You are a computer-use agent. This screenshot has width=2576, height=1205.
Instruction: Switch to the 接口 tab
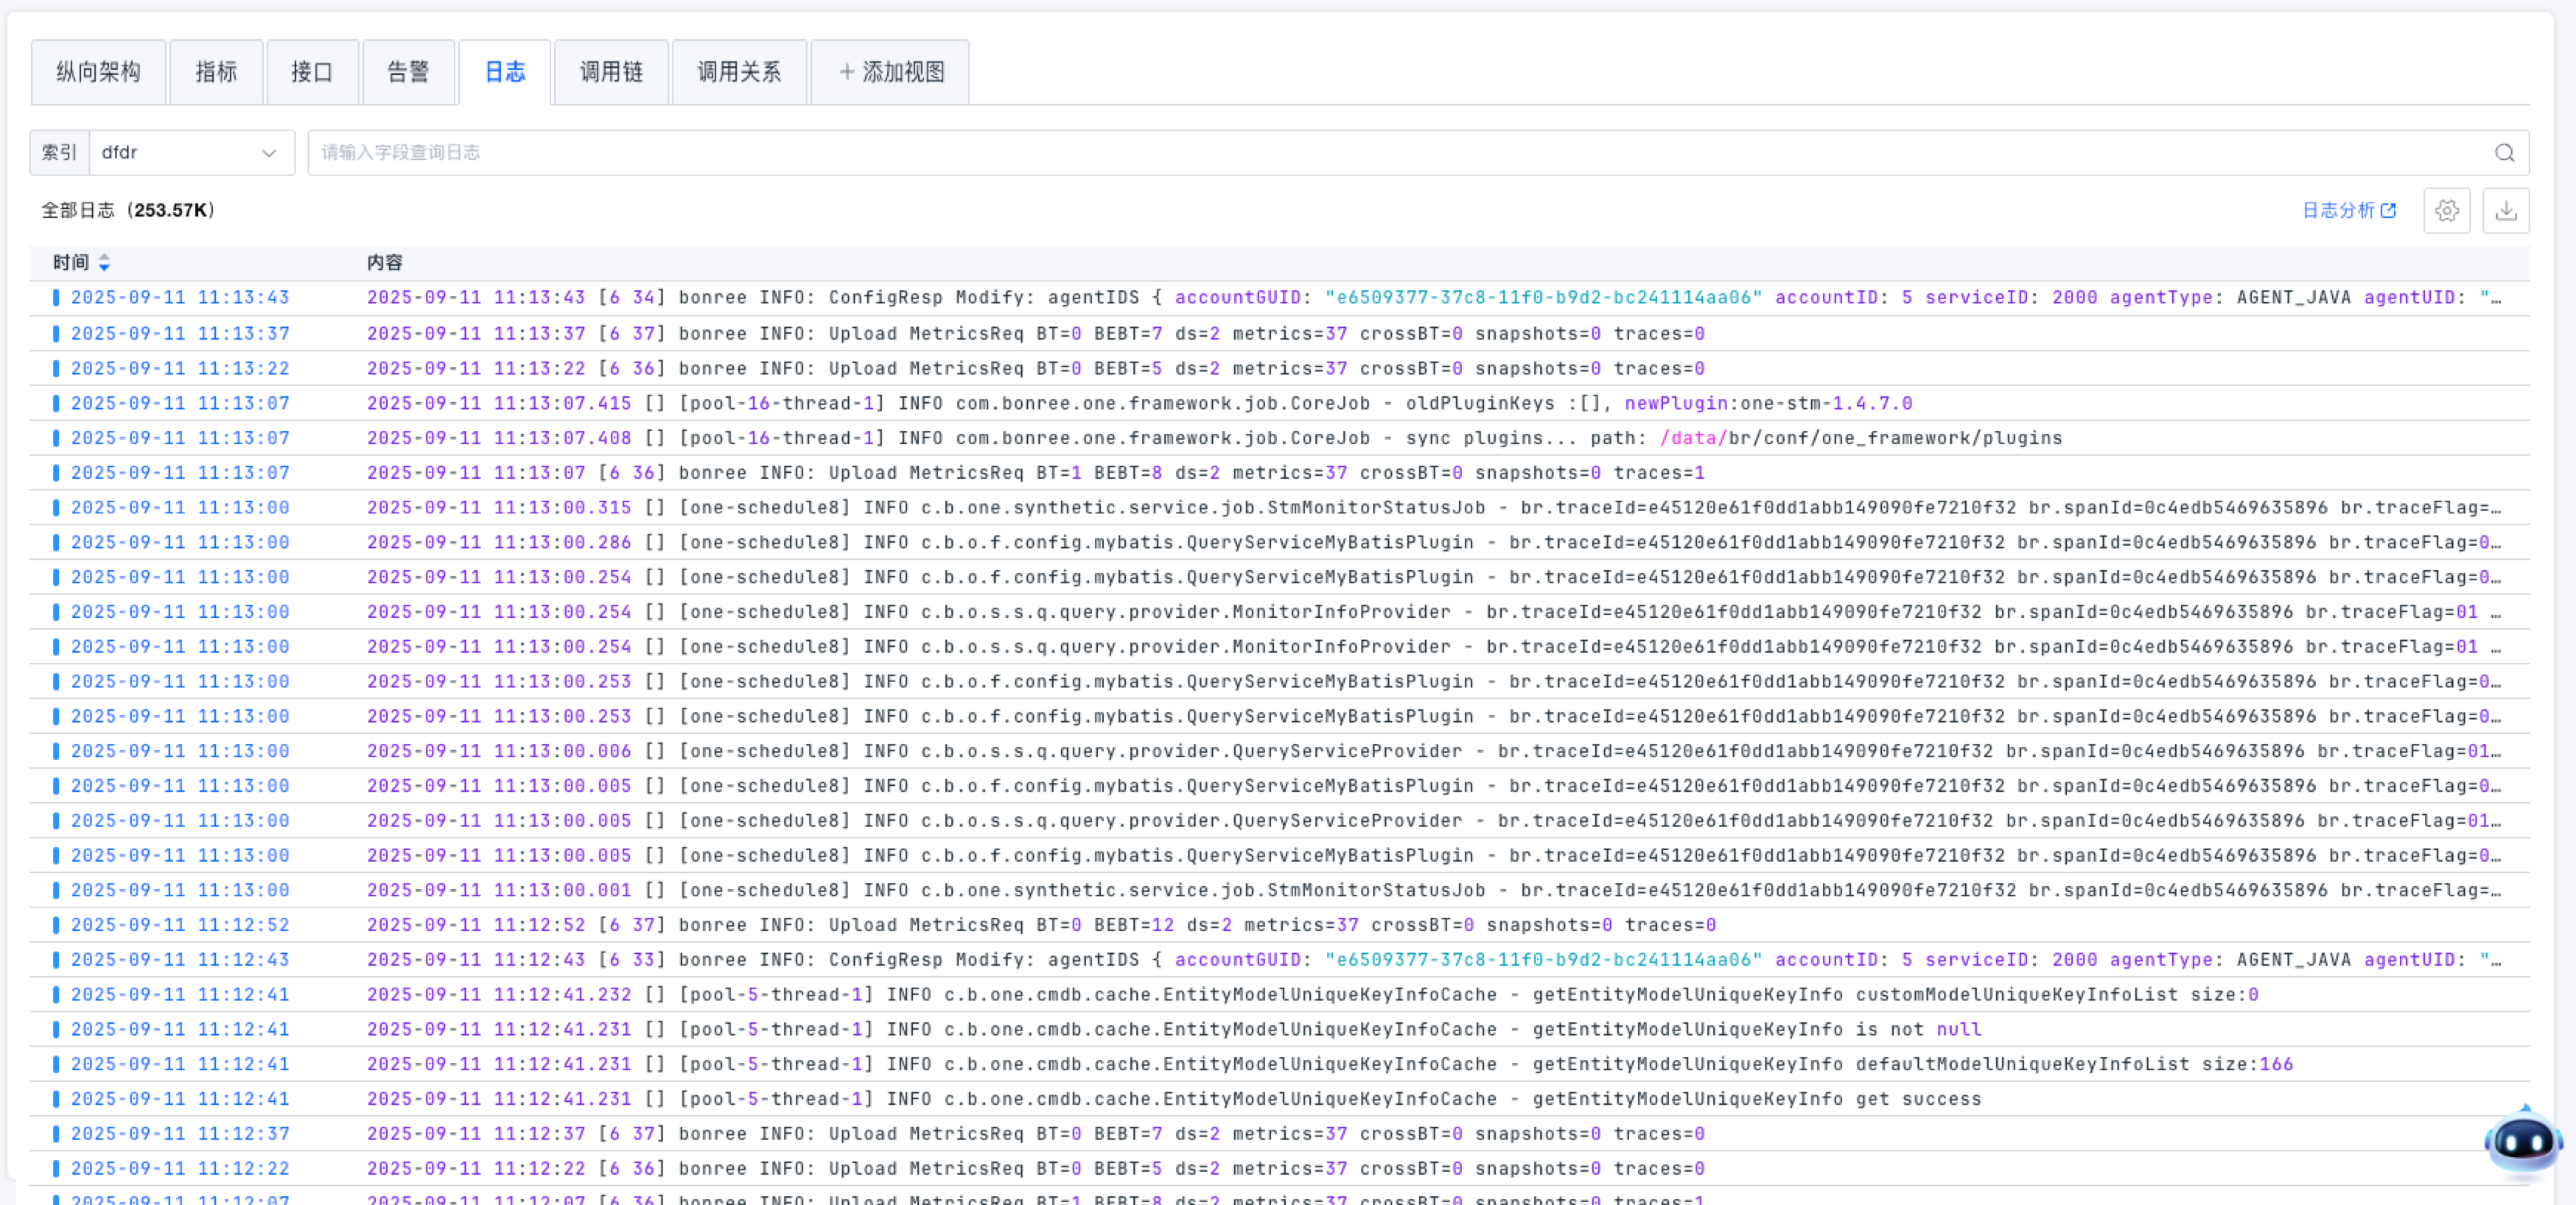click(x=311, y=72)
